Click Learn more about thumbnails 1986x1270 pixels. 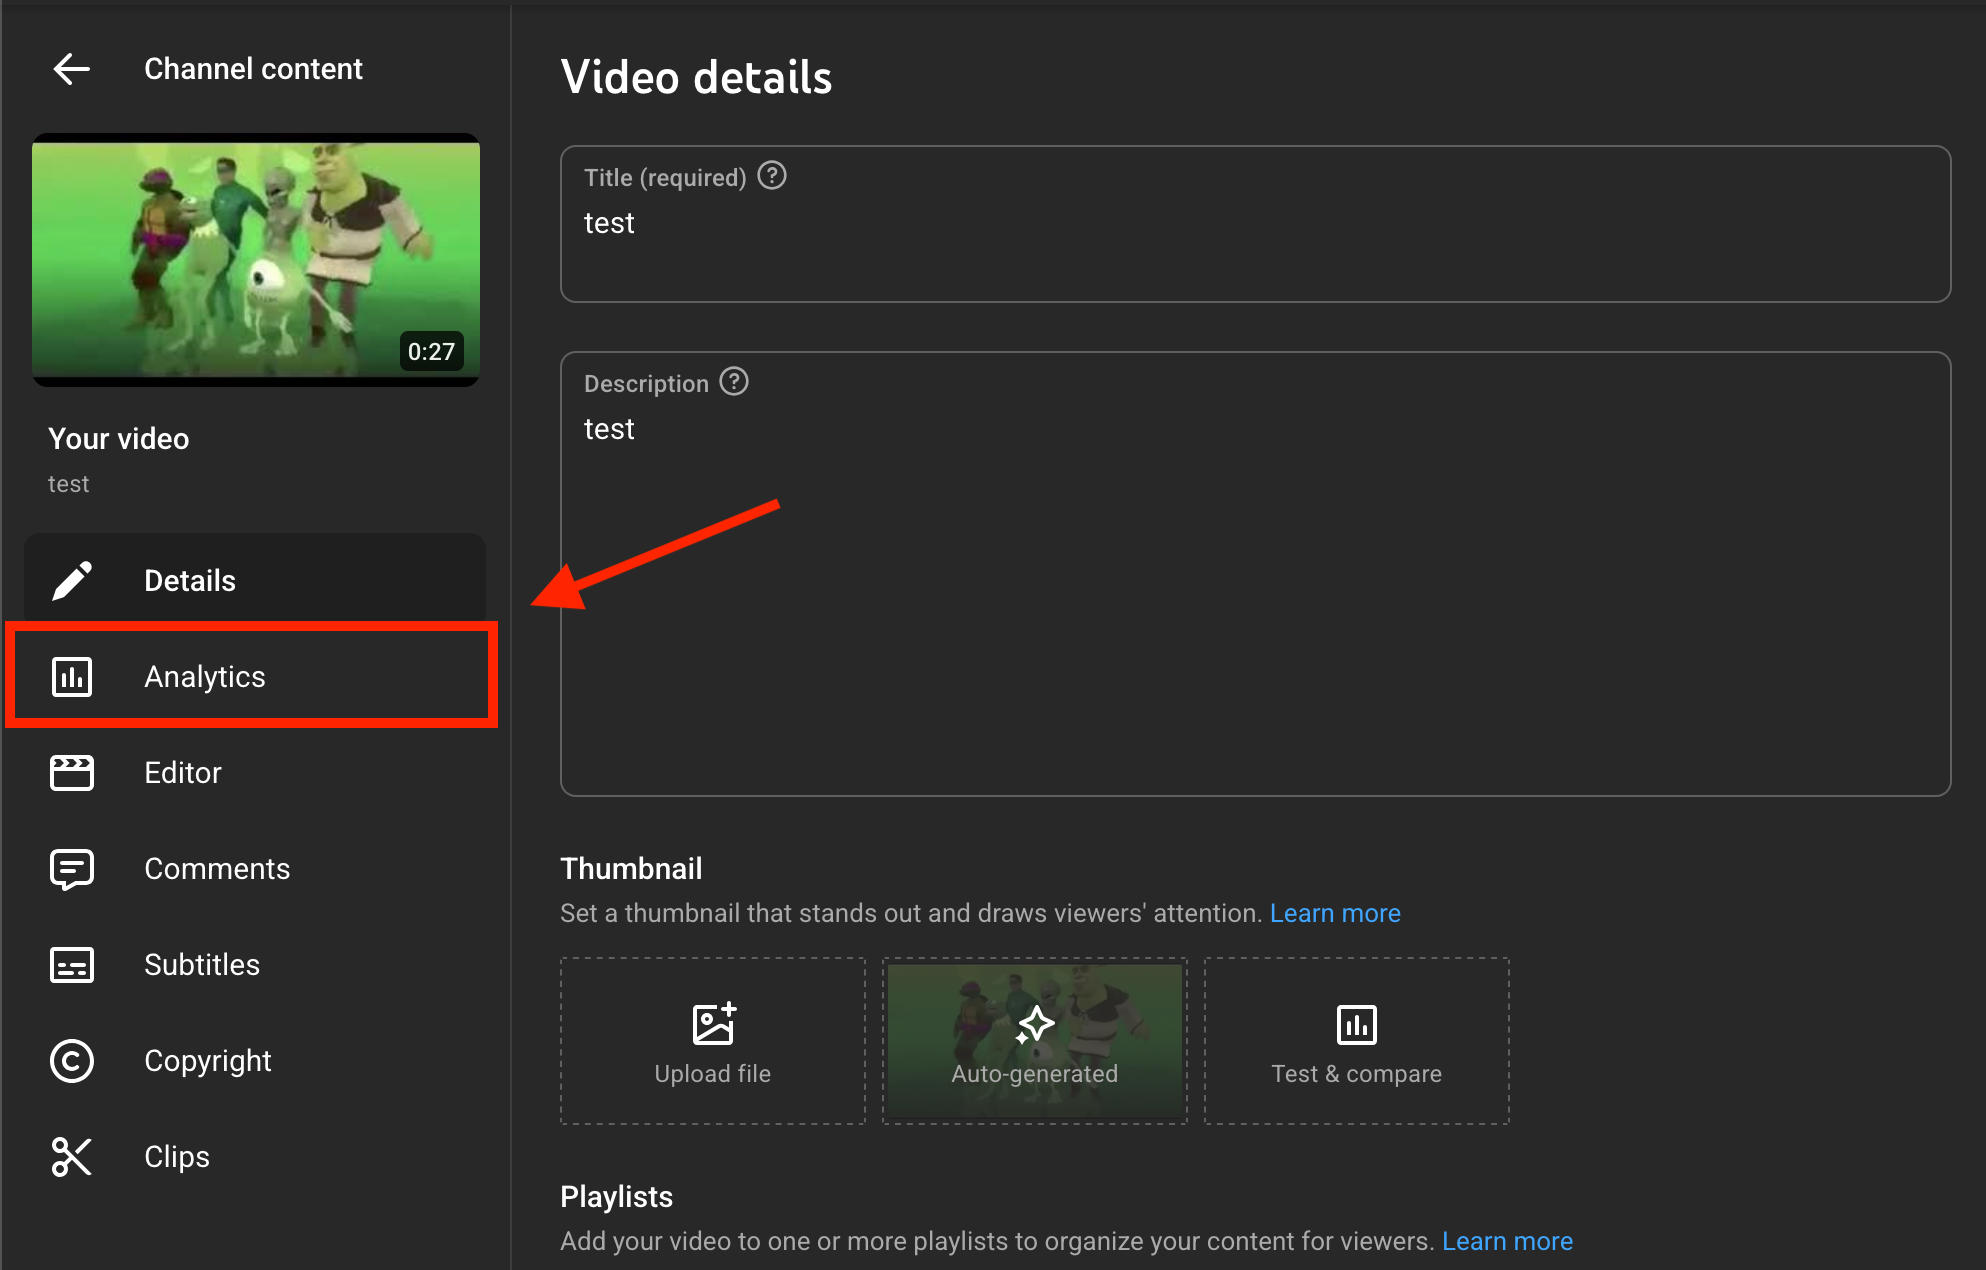pos(1335,912)
